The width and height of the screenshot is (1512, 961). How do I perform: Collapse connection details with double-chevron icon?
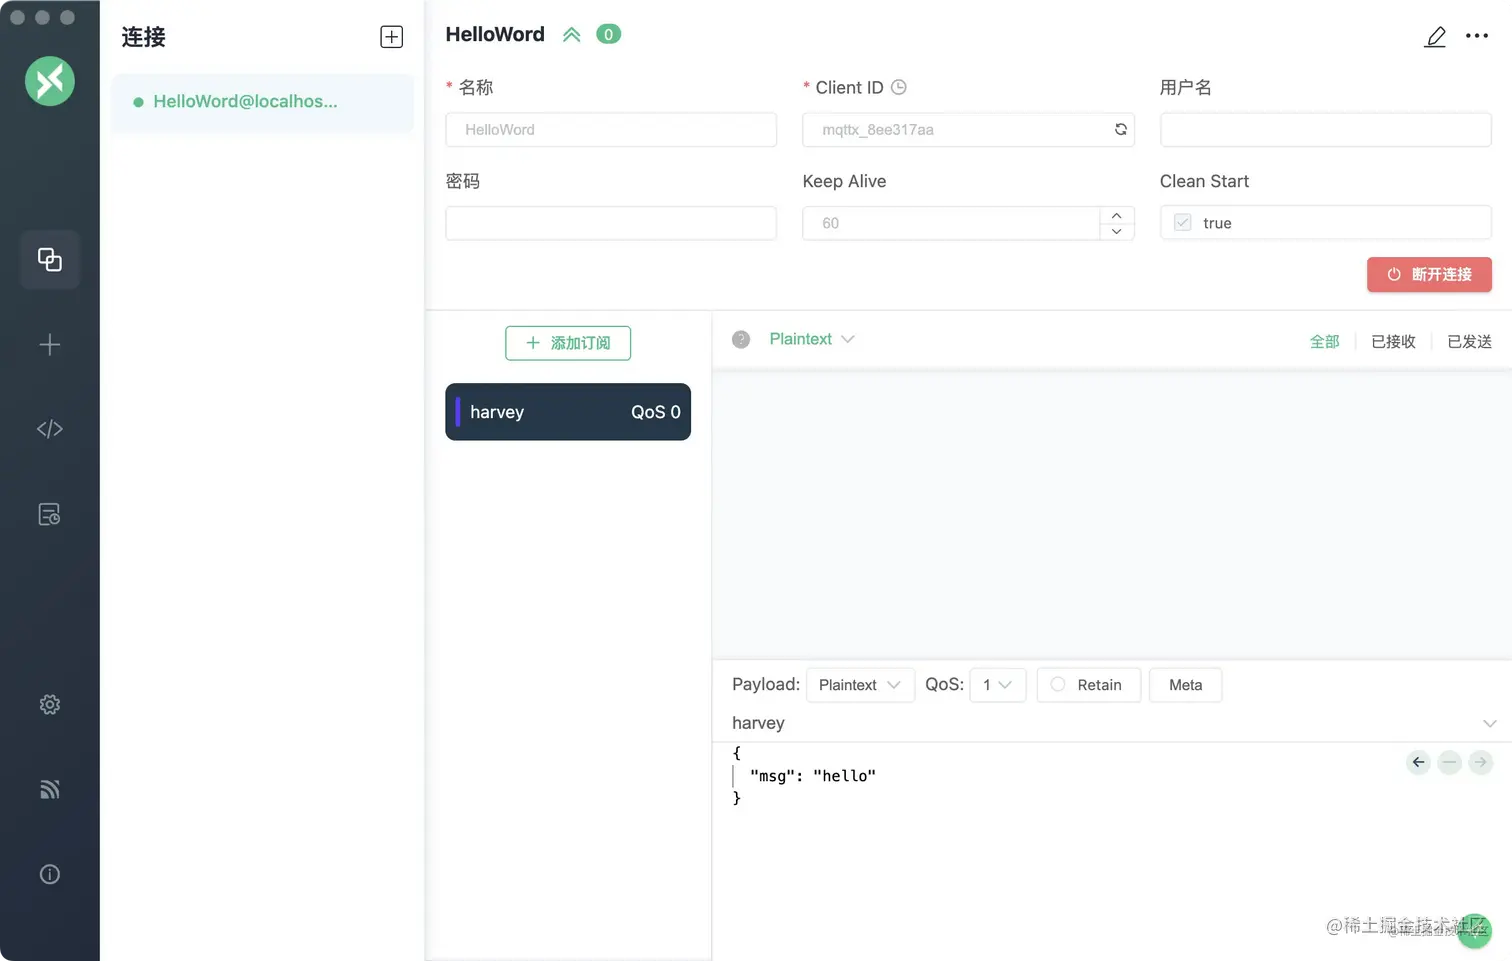(572, 35)
